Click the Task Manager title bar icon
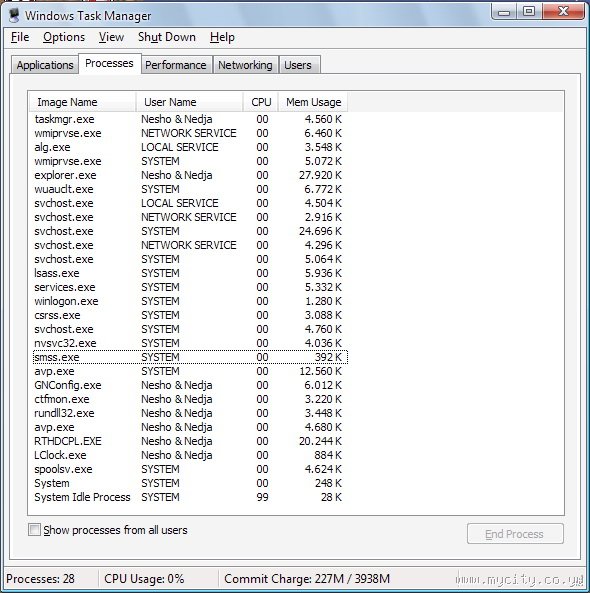This screenshot has width=590, height=593. [x=14, y=16]
